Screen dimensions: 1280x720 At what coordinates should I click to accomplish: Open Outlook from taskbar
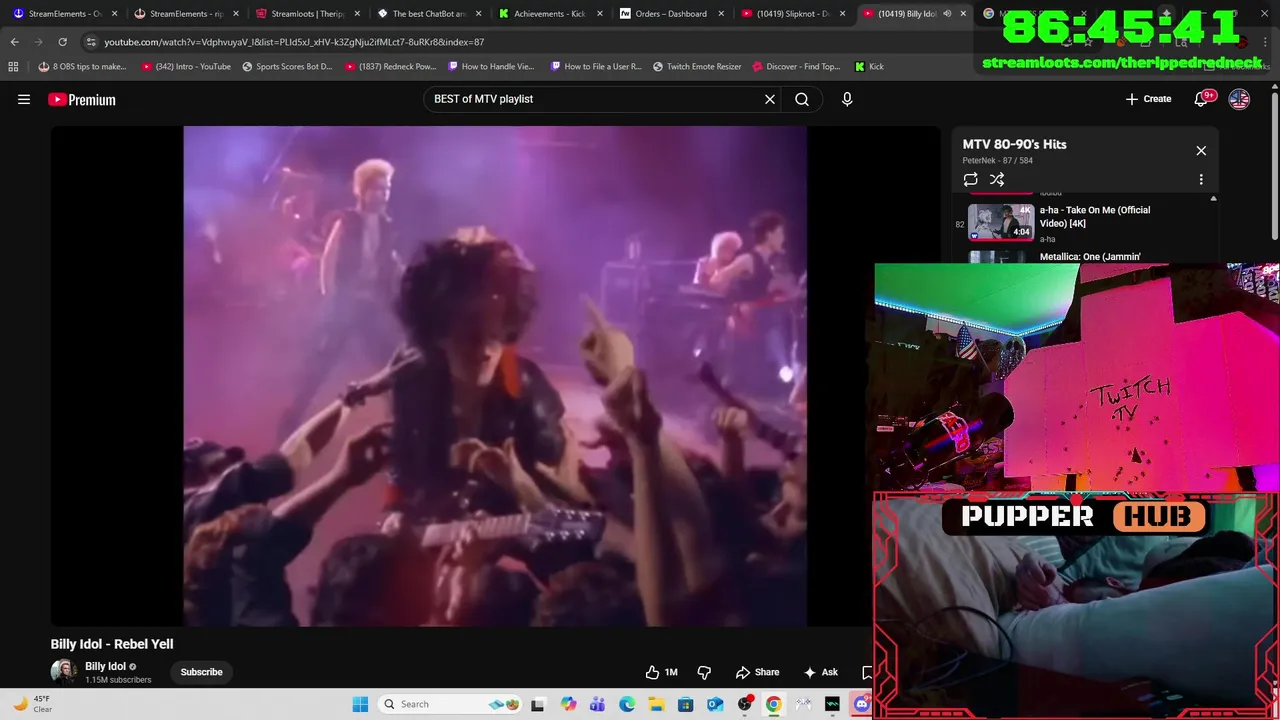click(x=715, y=704)
